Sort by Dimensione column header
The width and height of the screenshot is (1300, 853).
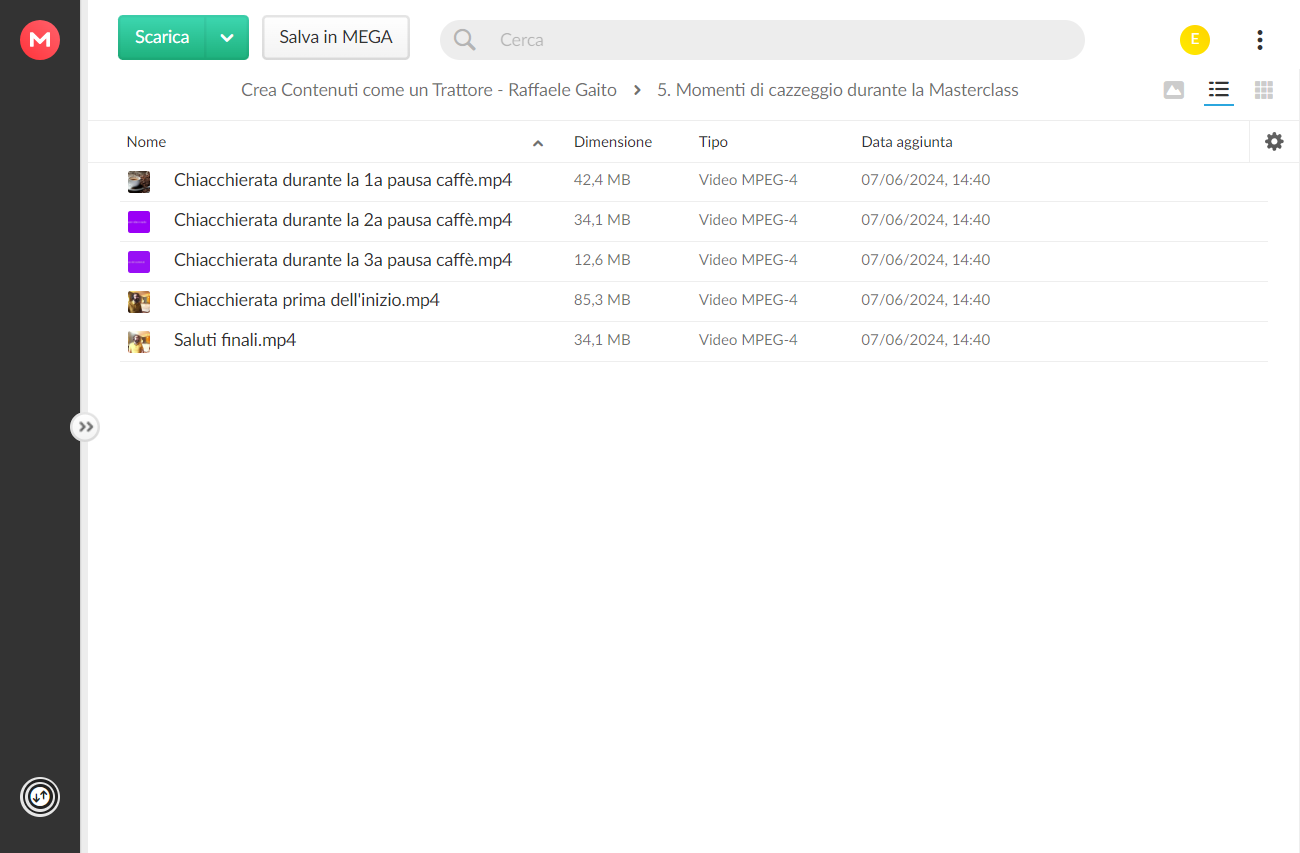[x=613, y=142]
